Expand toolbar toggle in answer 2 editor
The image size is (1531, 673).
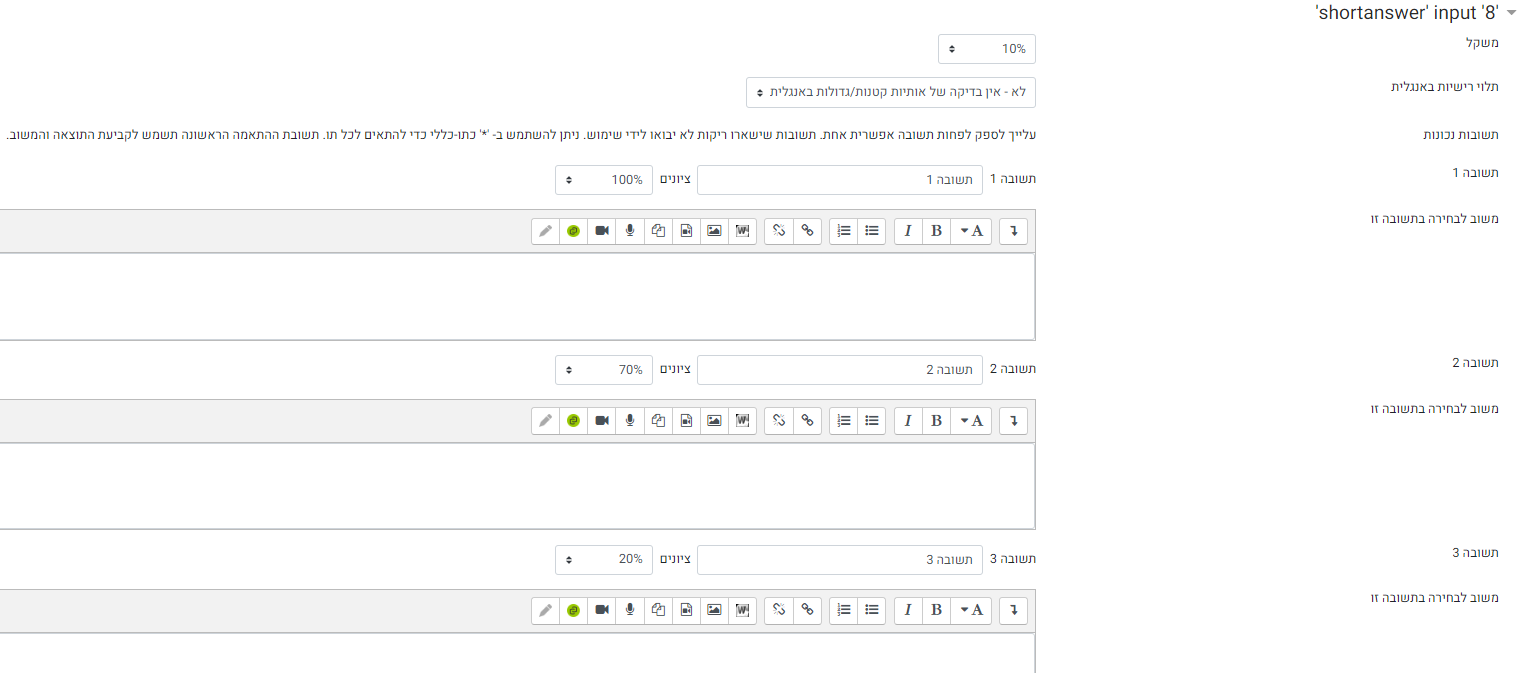click(x=1013, y=421)
